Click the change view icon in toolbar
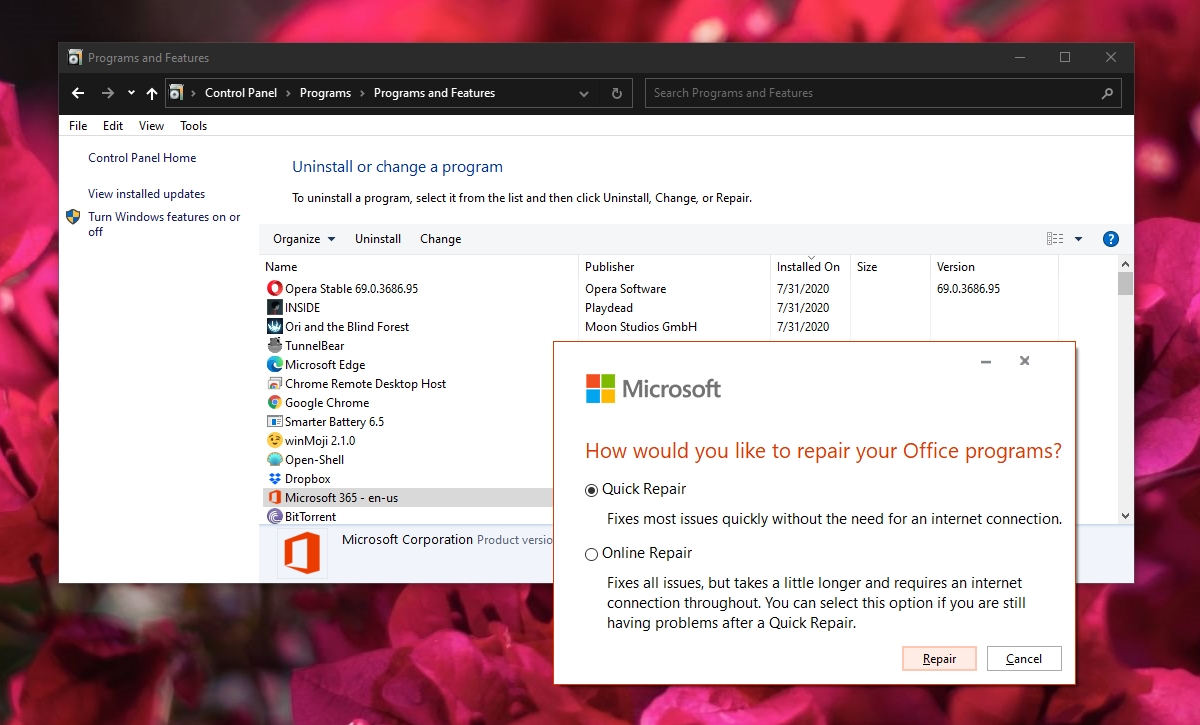 point(1055,239)
